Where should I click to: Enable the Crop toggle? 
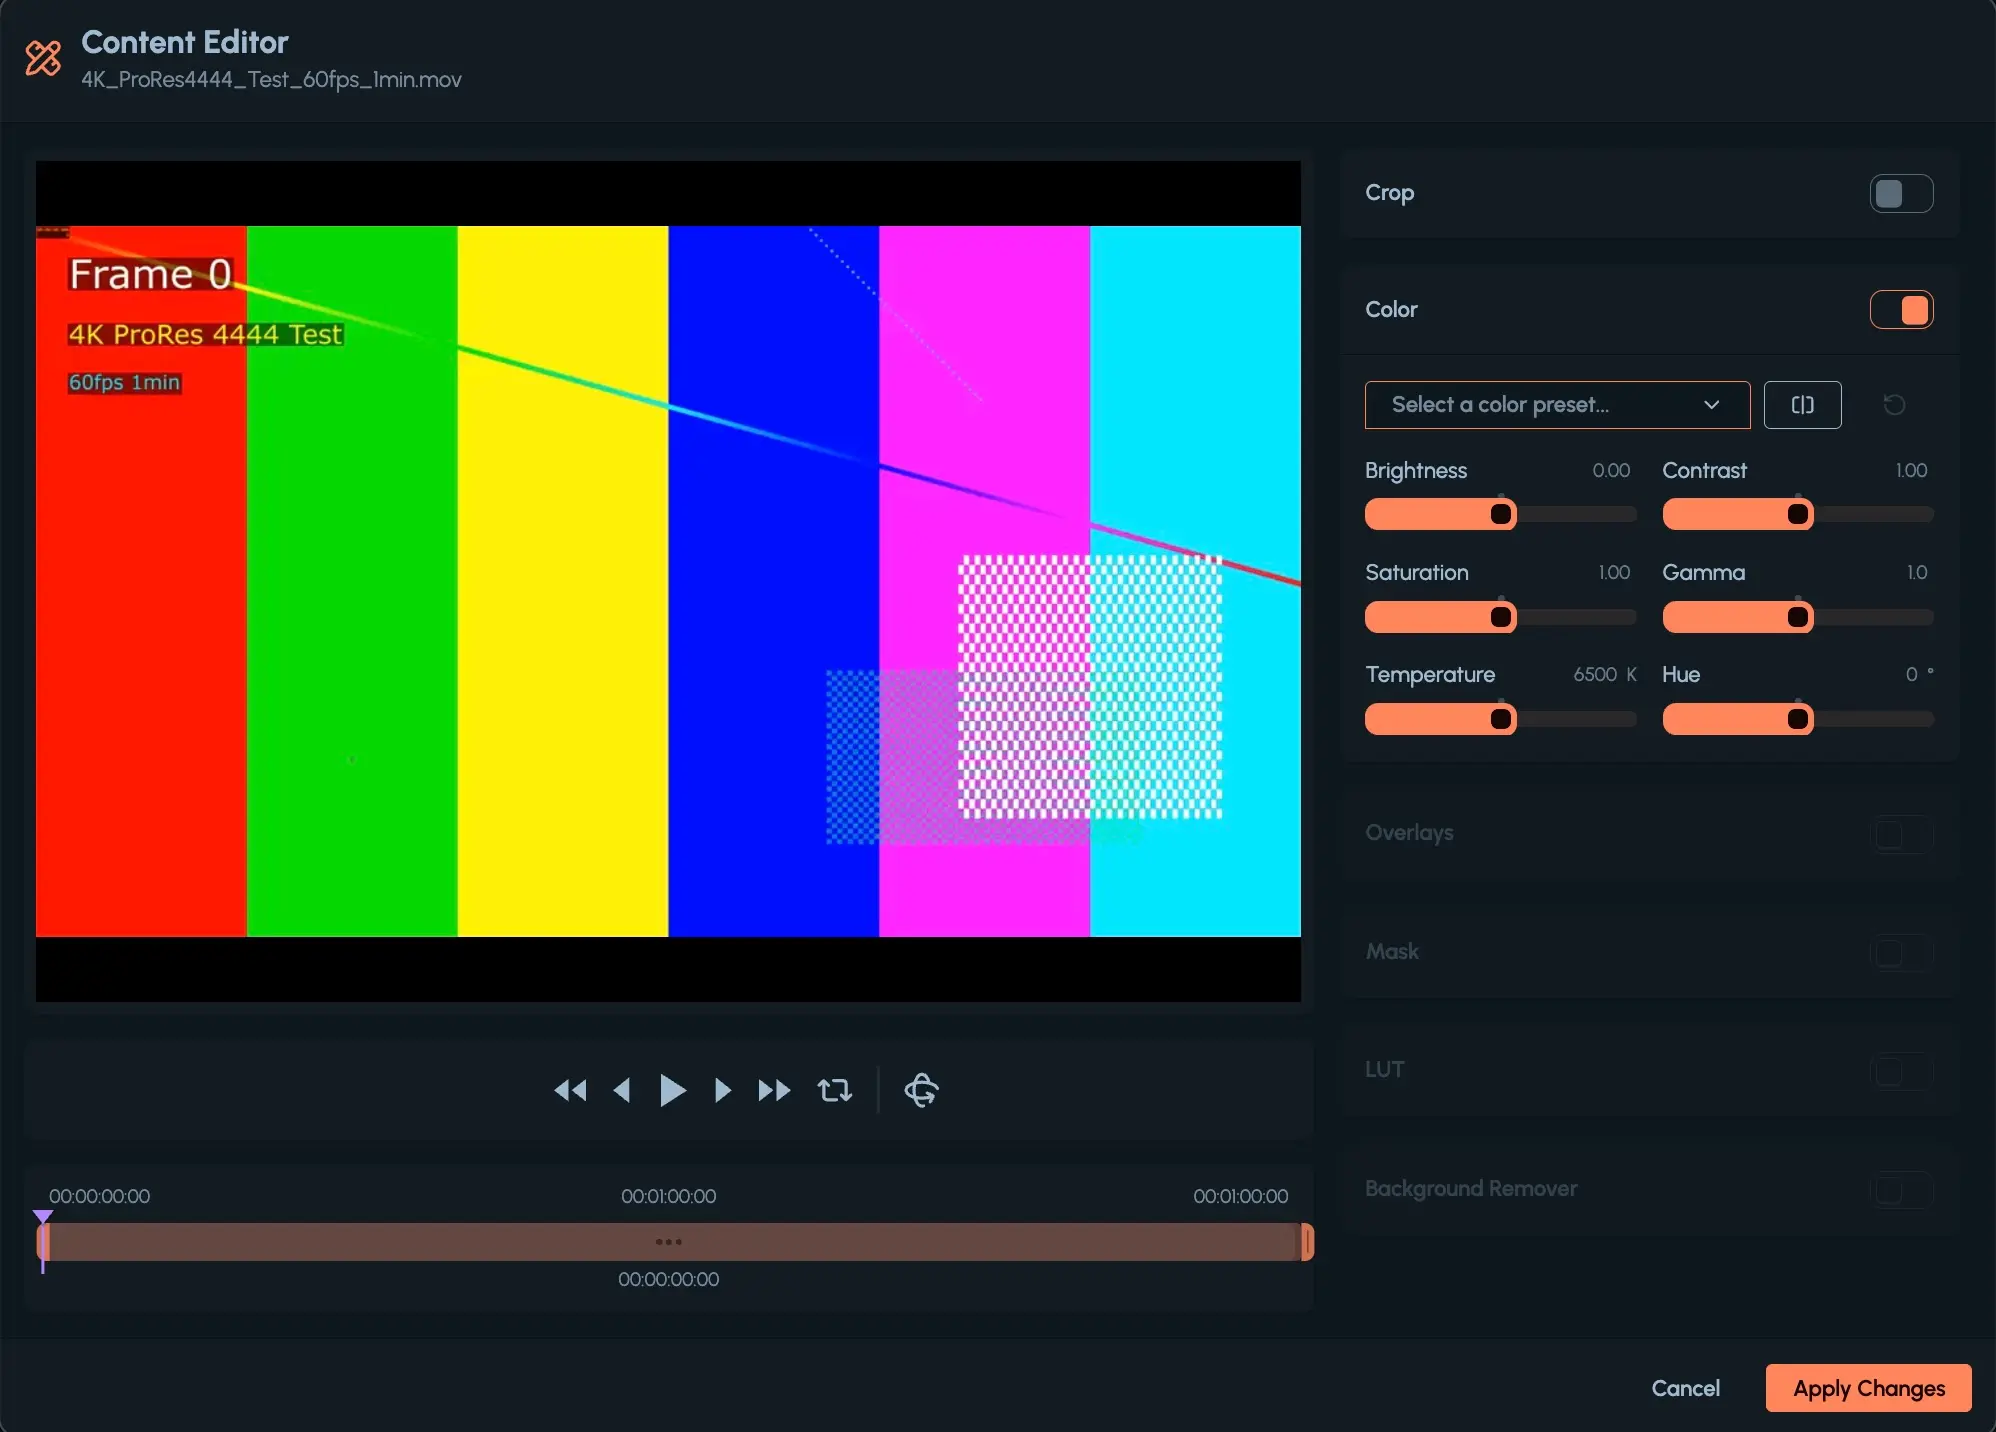1901,193
